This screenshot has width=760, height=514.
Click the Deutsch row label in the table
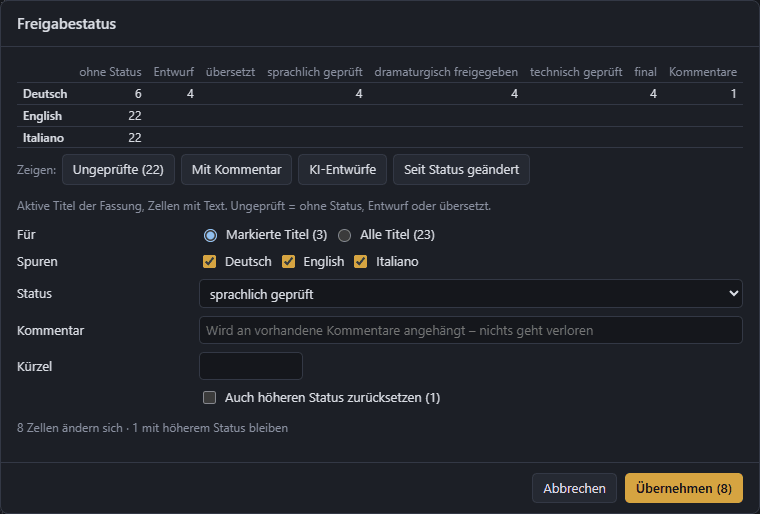[x=45, y=94]
